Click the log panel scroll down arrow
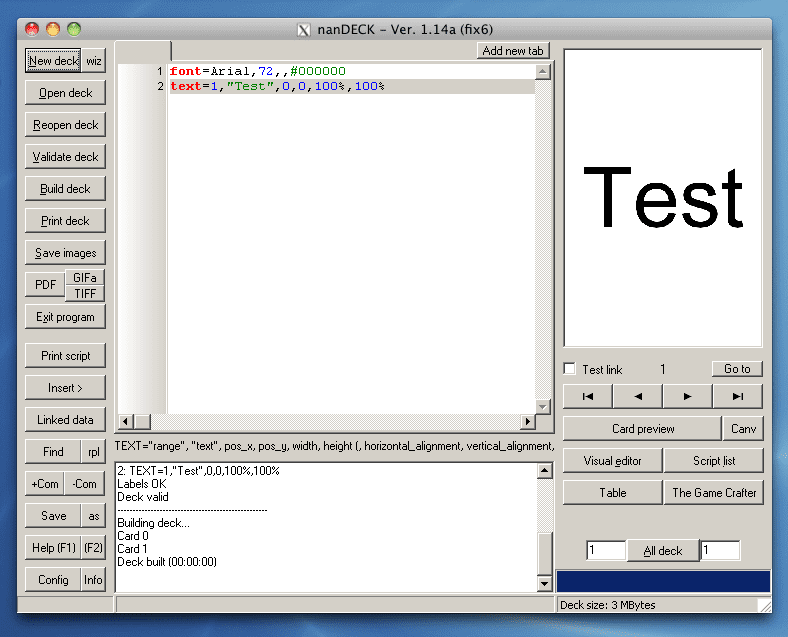 (x=545, y=583)
